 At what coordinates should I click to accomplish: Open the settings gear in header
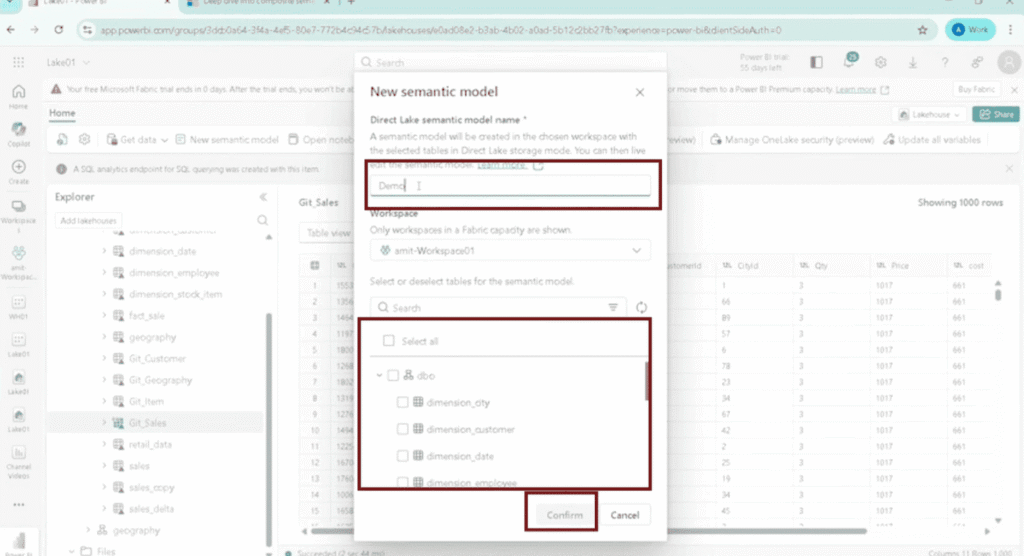point(880,62)
